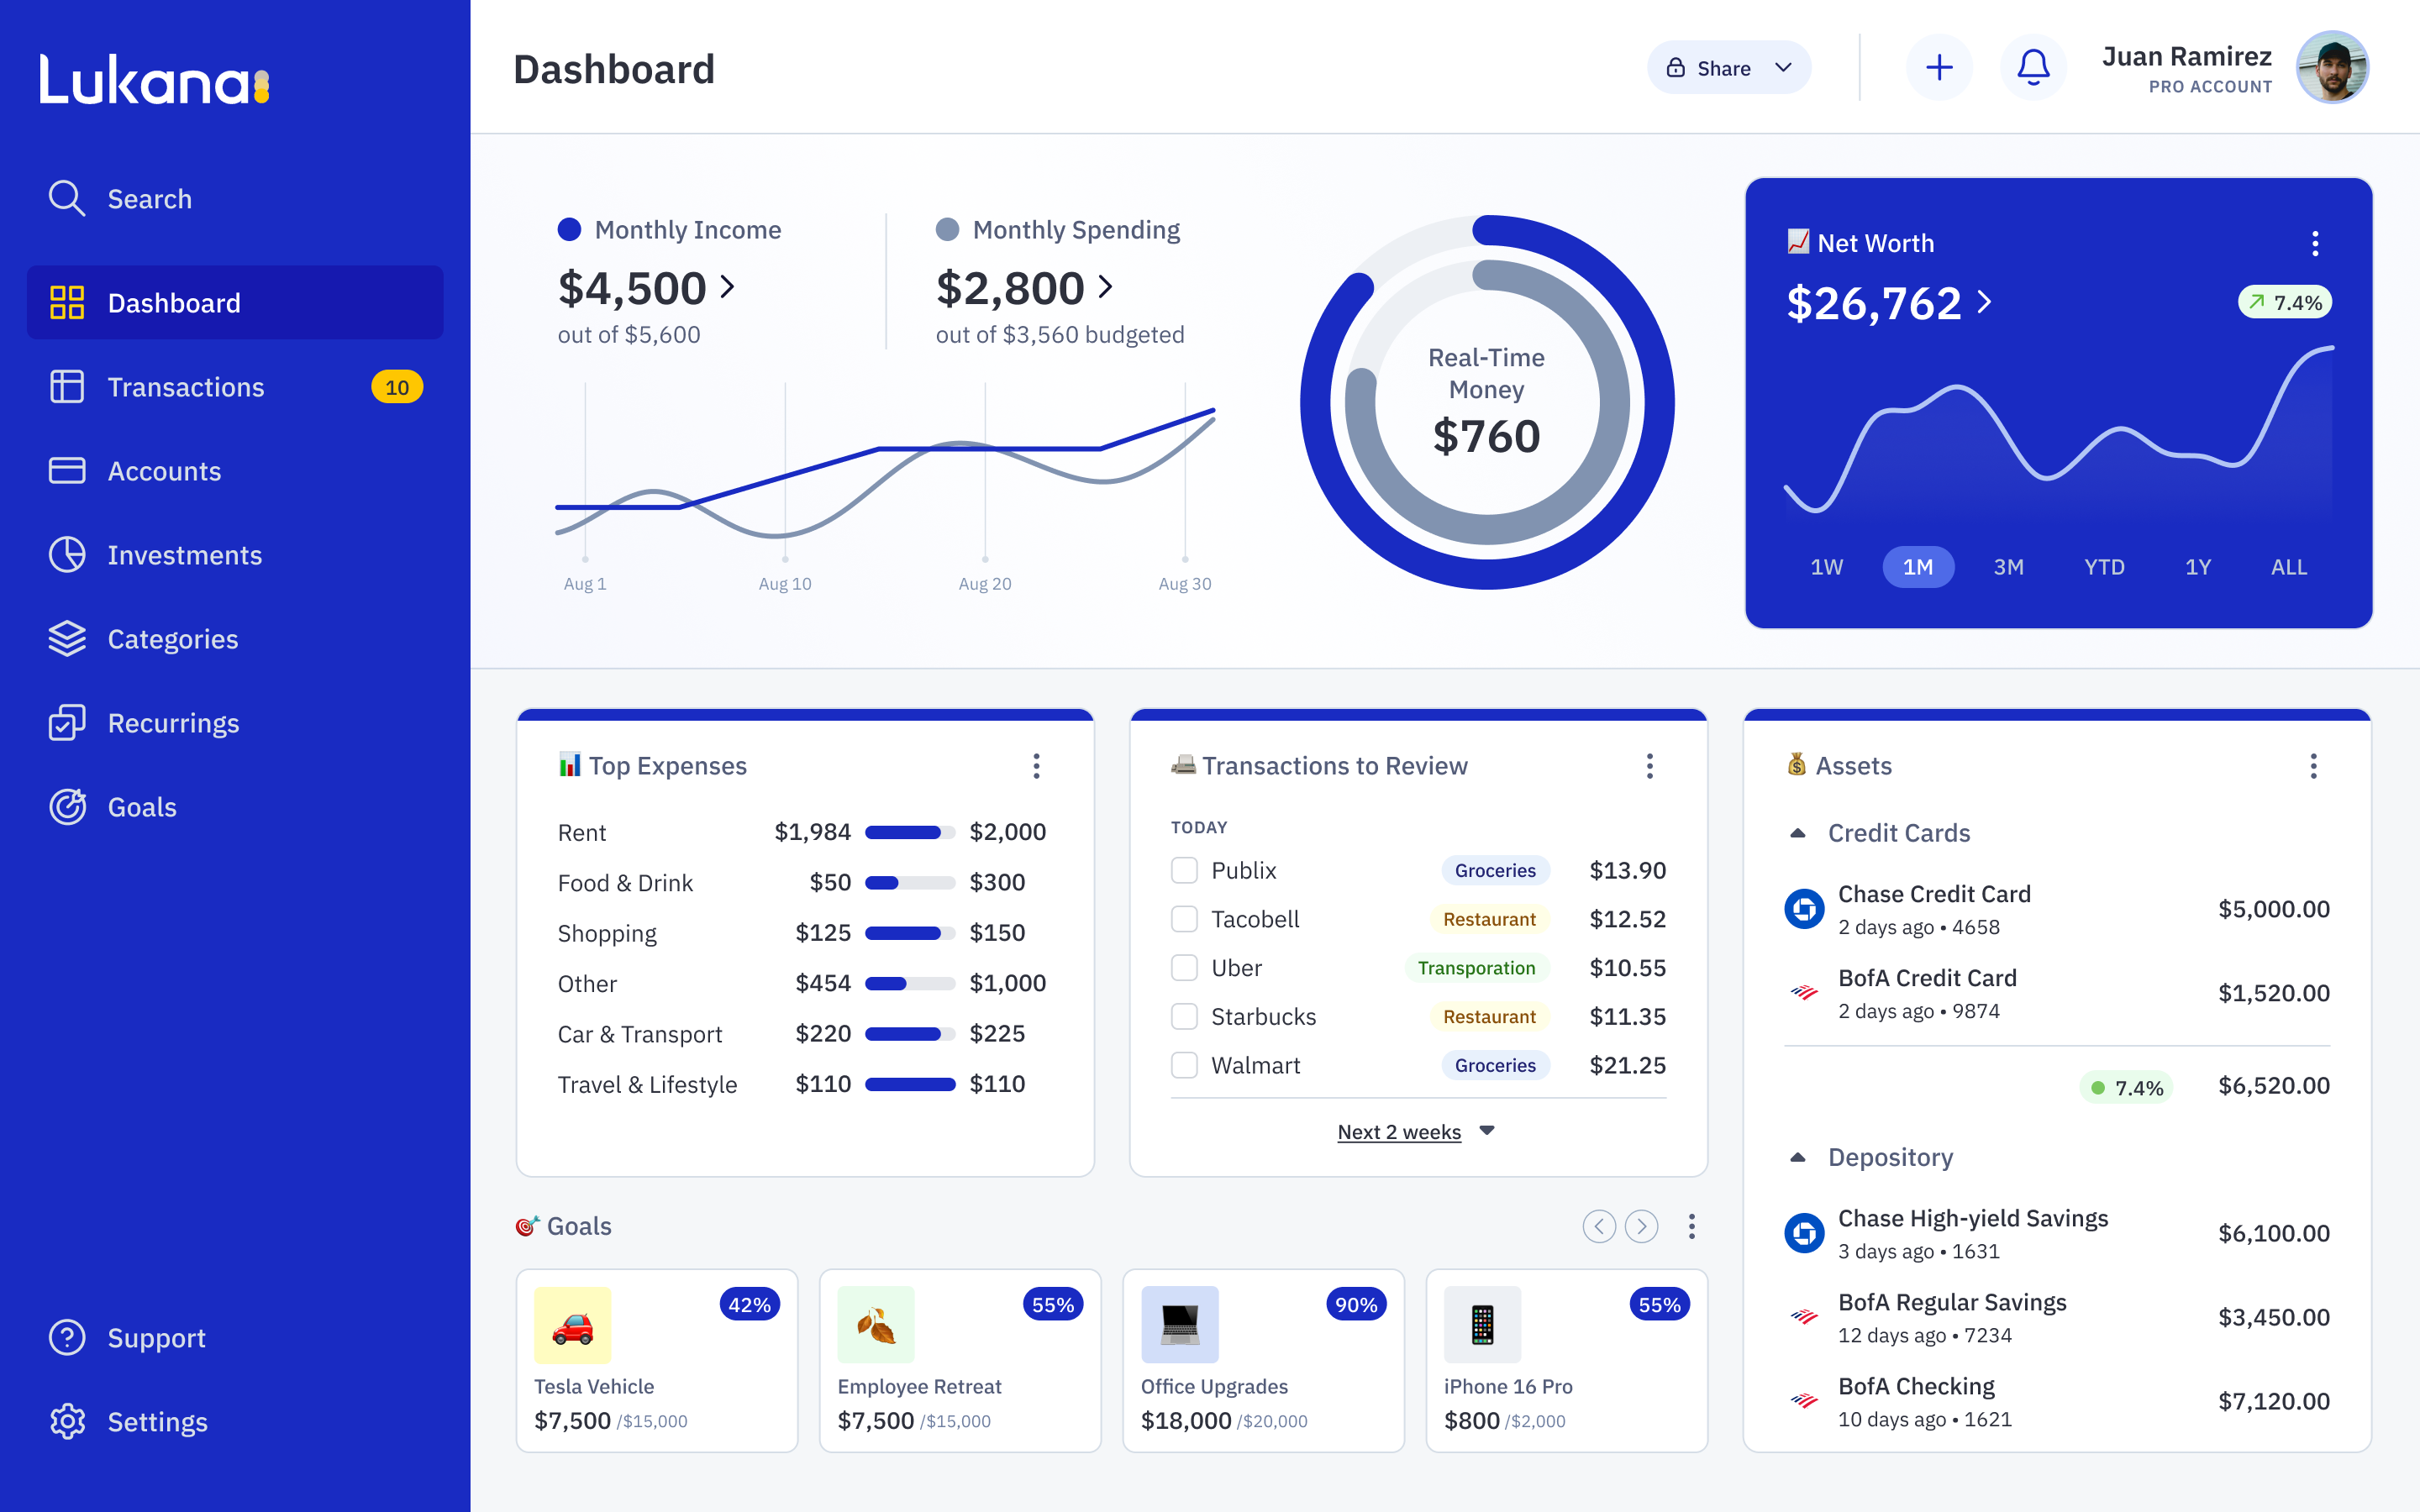Select the 1Y time range tab
2420x1512 pixels.
pos(2197,566)
